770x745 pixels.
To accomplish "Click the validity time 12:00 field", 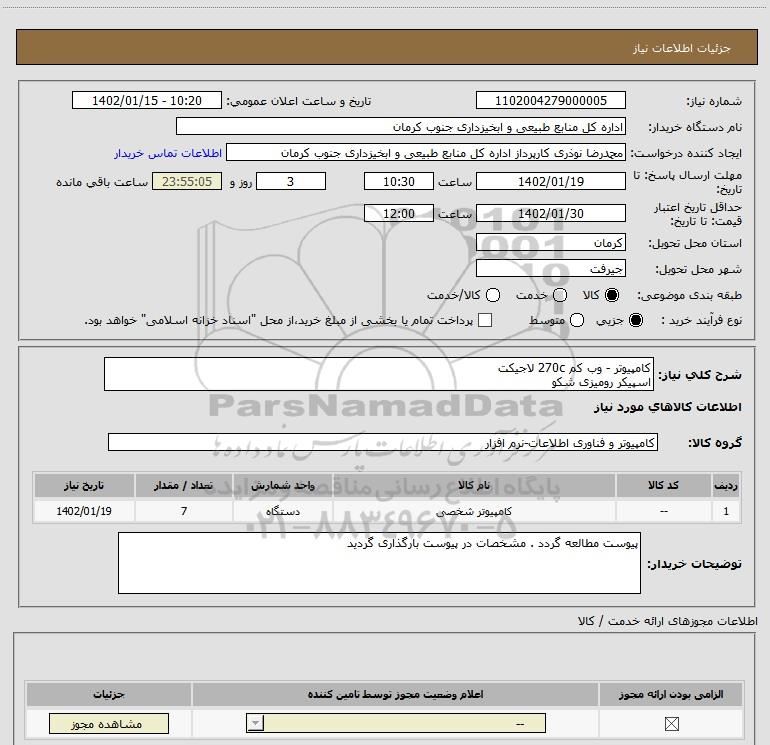I will [x=399, y=213].
